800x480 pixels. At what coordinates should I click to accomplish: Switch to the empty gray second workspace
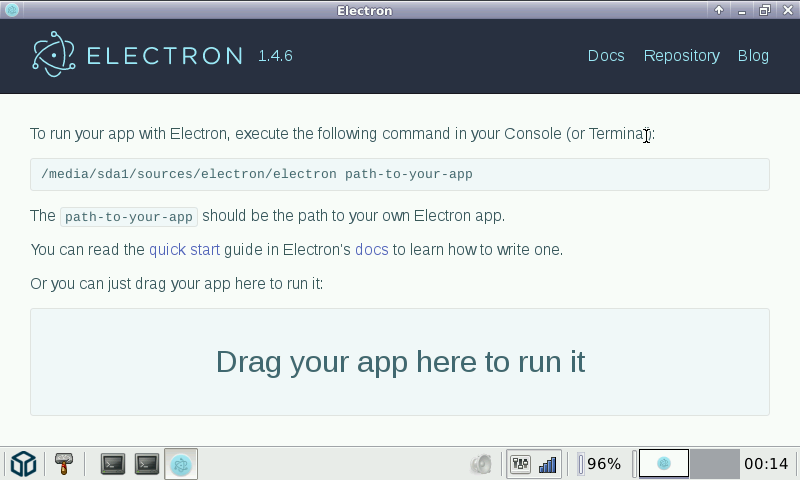coord(715,464)
